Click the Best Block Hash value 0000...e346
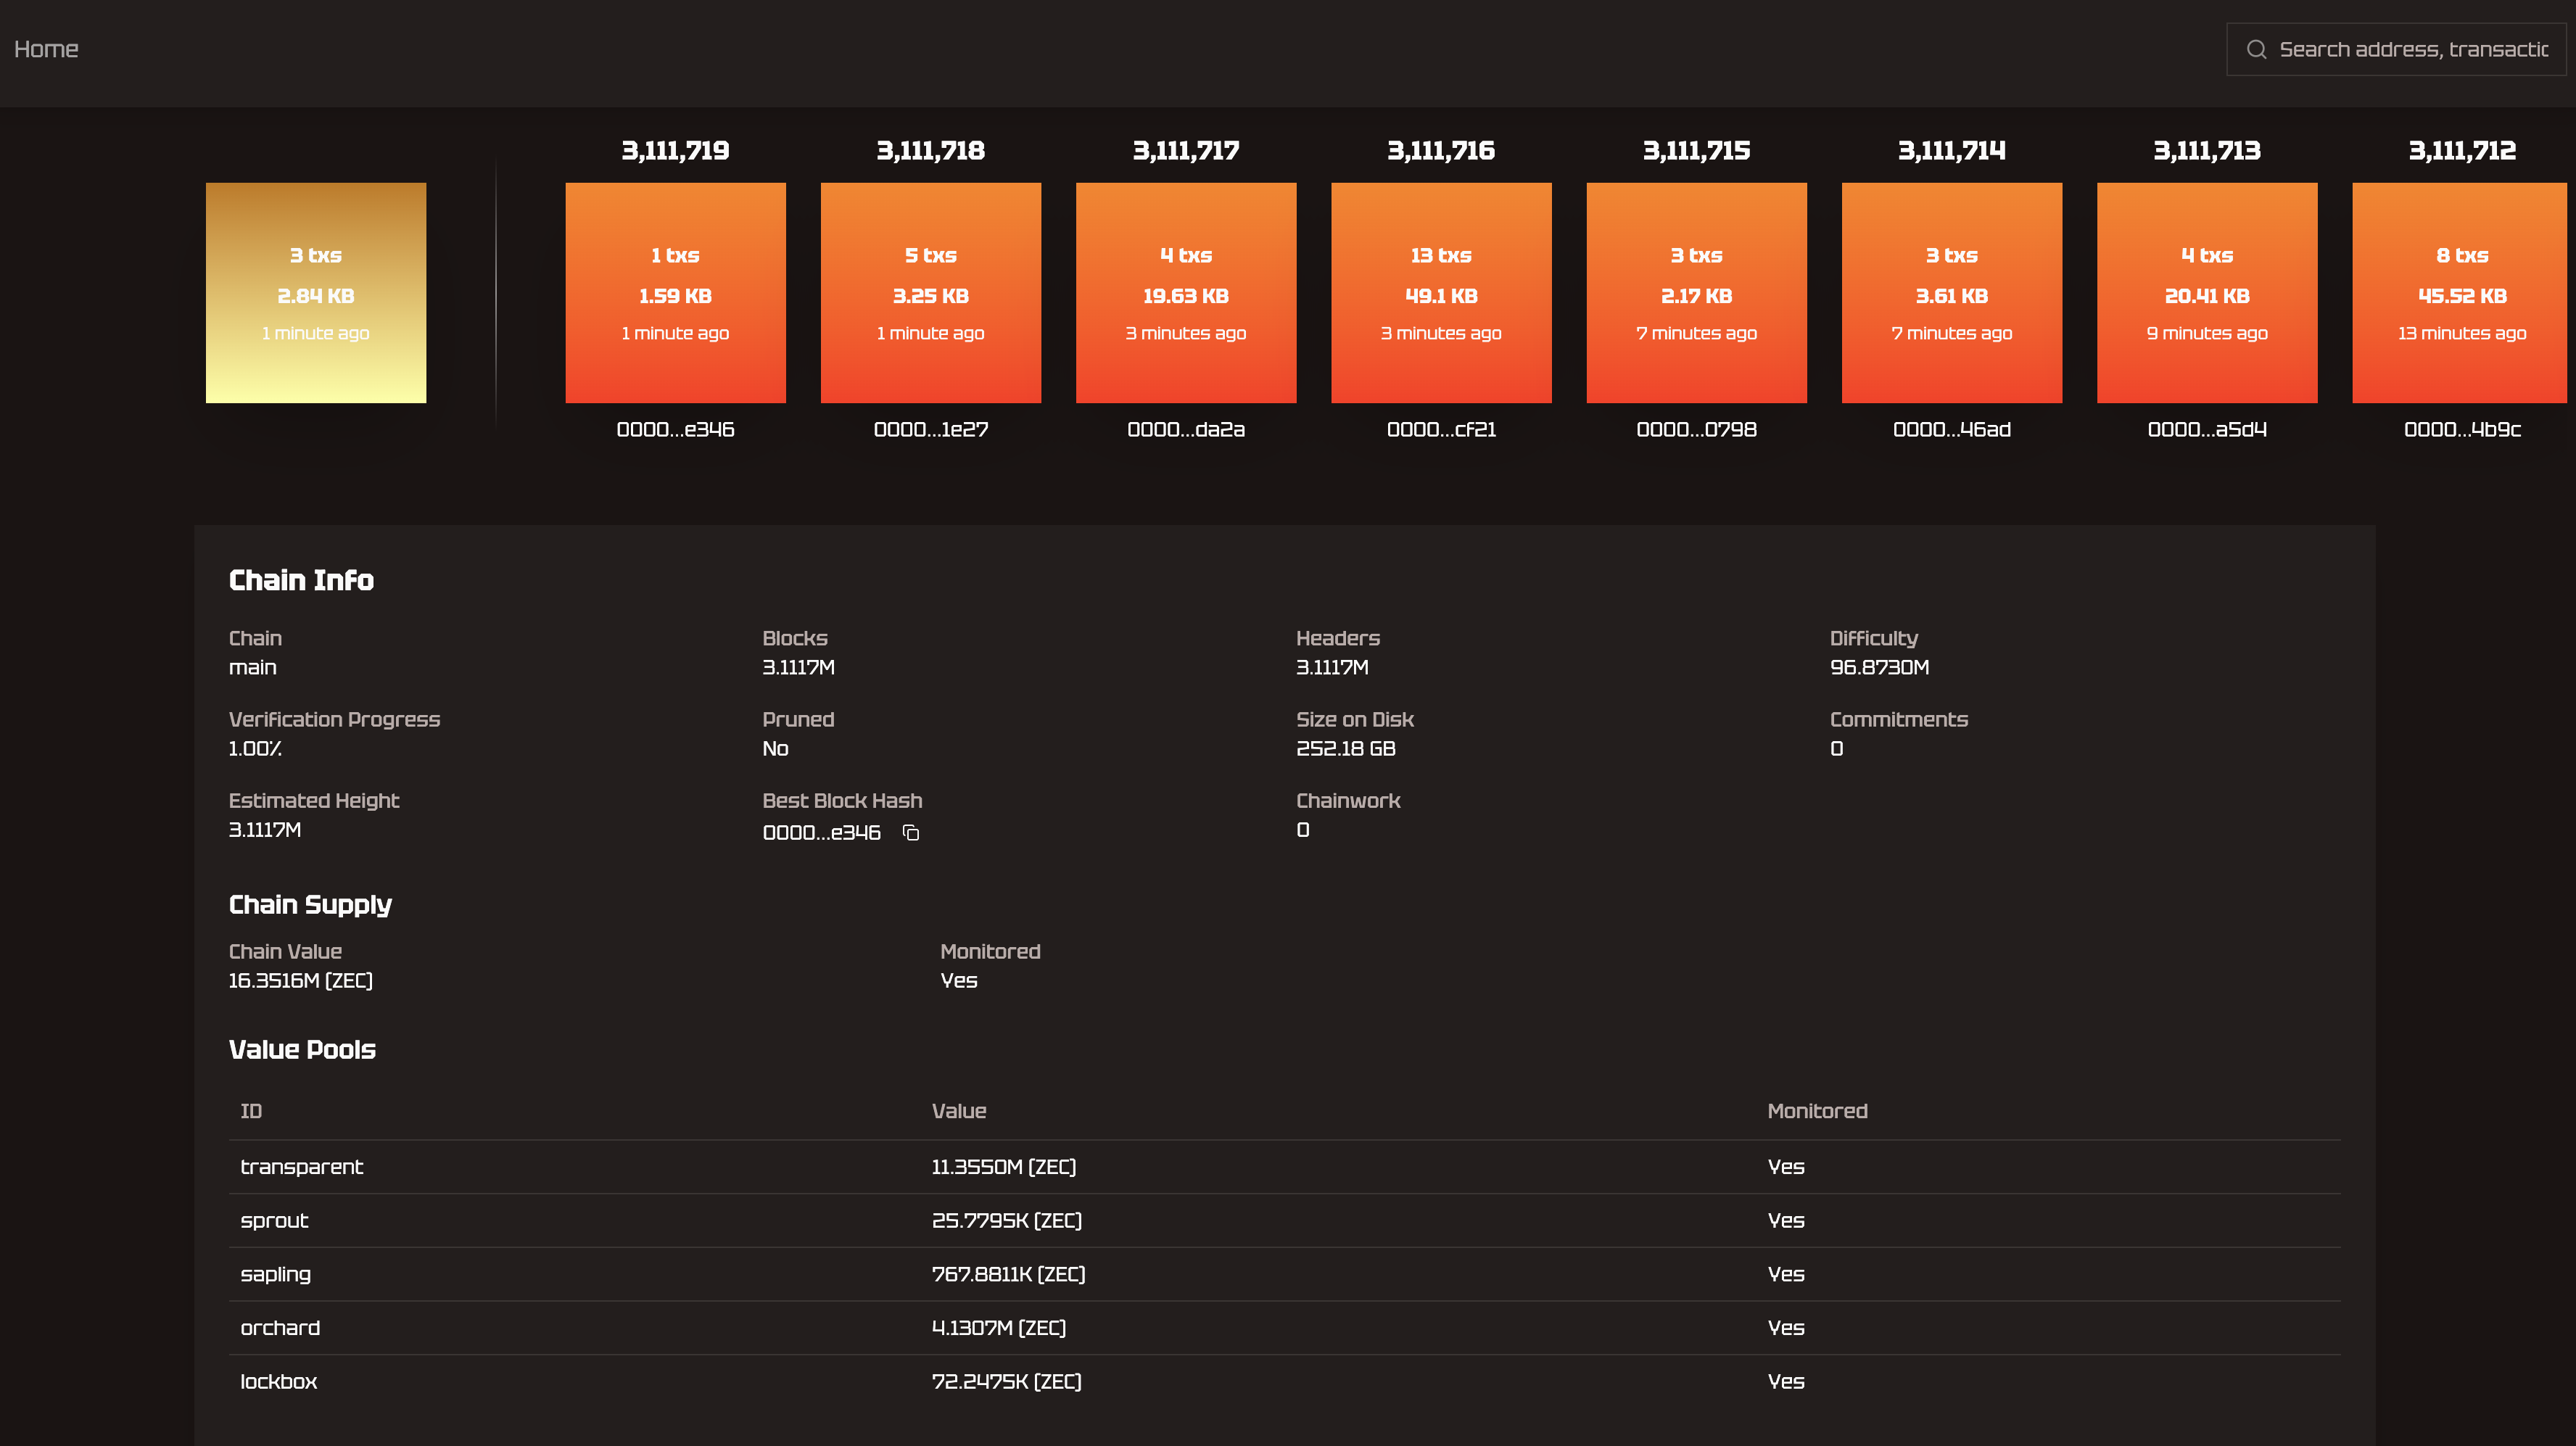The image size is (2576, 1446). 821,833
